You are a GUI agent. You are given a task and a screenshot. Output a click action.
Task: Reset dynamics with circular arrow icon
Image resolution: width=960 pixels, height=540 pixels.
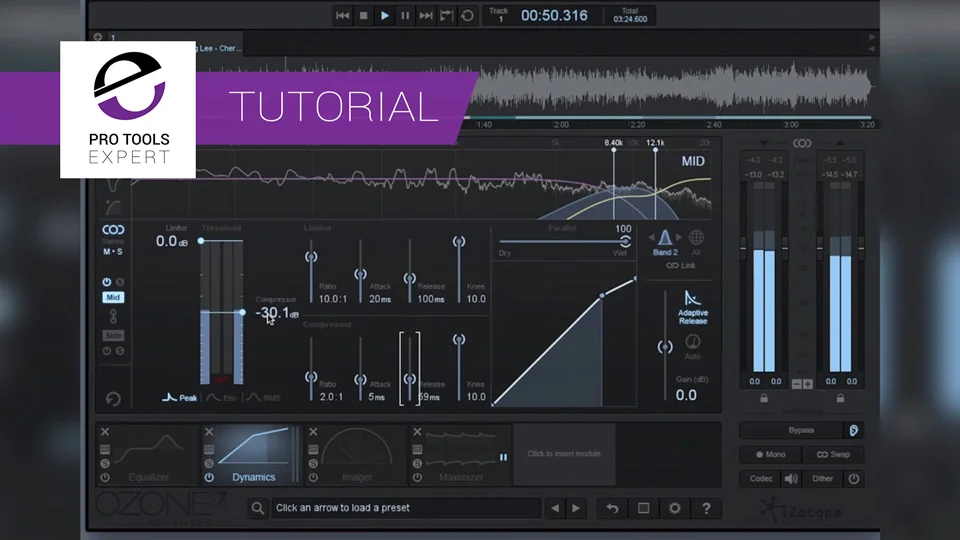pyautogui.click(x=113, y=399)
